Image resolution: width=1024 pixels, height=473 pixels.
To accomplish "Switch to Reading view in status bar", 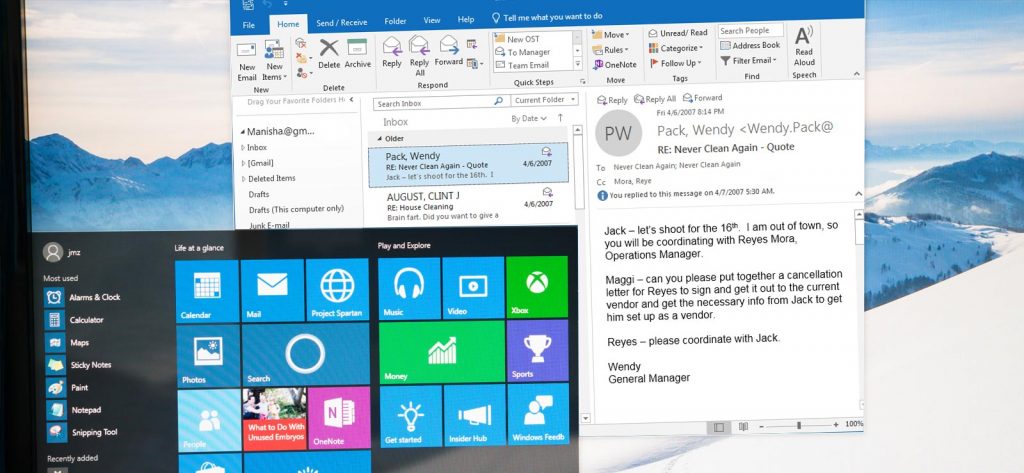I will 743,427.
